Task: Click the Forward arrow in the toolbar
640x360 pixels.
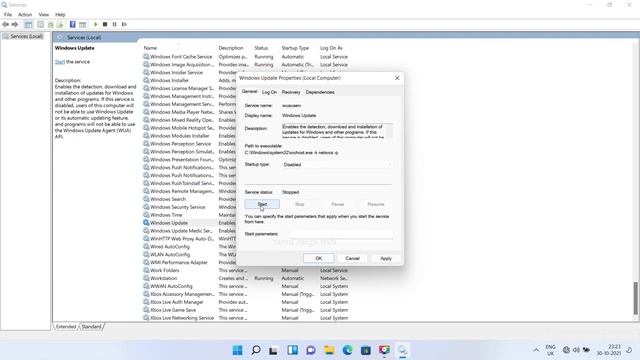Action: tap(15, 24)
